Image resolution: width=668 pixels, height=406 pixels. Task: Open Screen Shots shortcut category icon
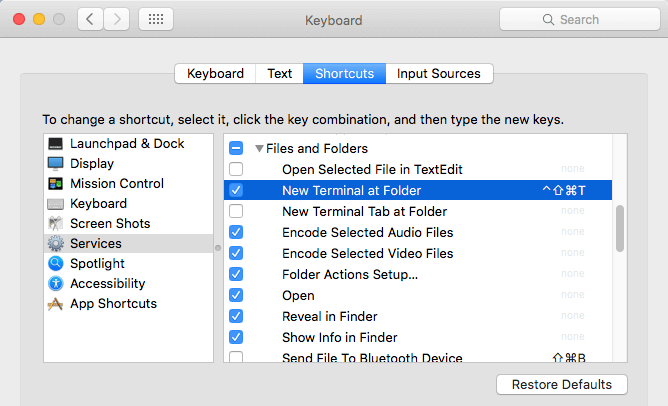click(55, 224)
